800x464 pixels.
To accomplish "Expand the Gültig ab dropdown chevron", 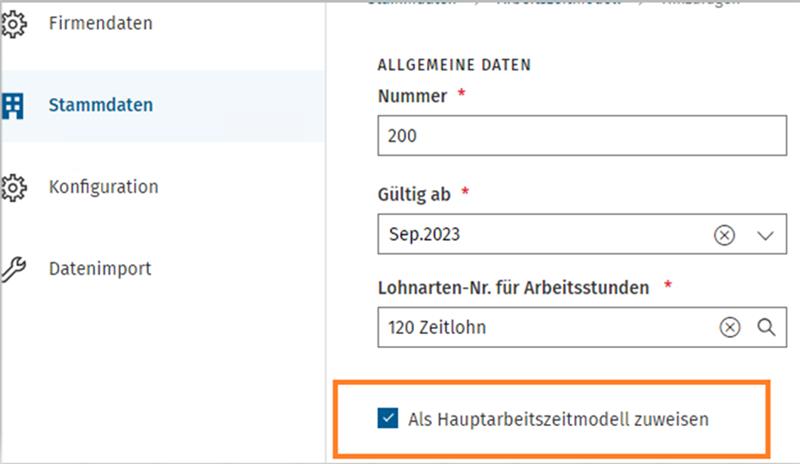I will pyautogui.click(x=765, y=235).
